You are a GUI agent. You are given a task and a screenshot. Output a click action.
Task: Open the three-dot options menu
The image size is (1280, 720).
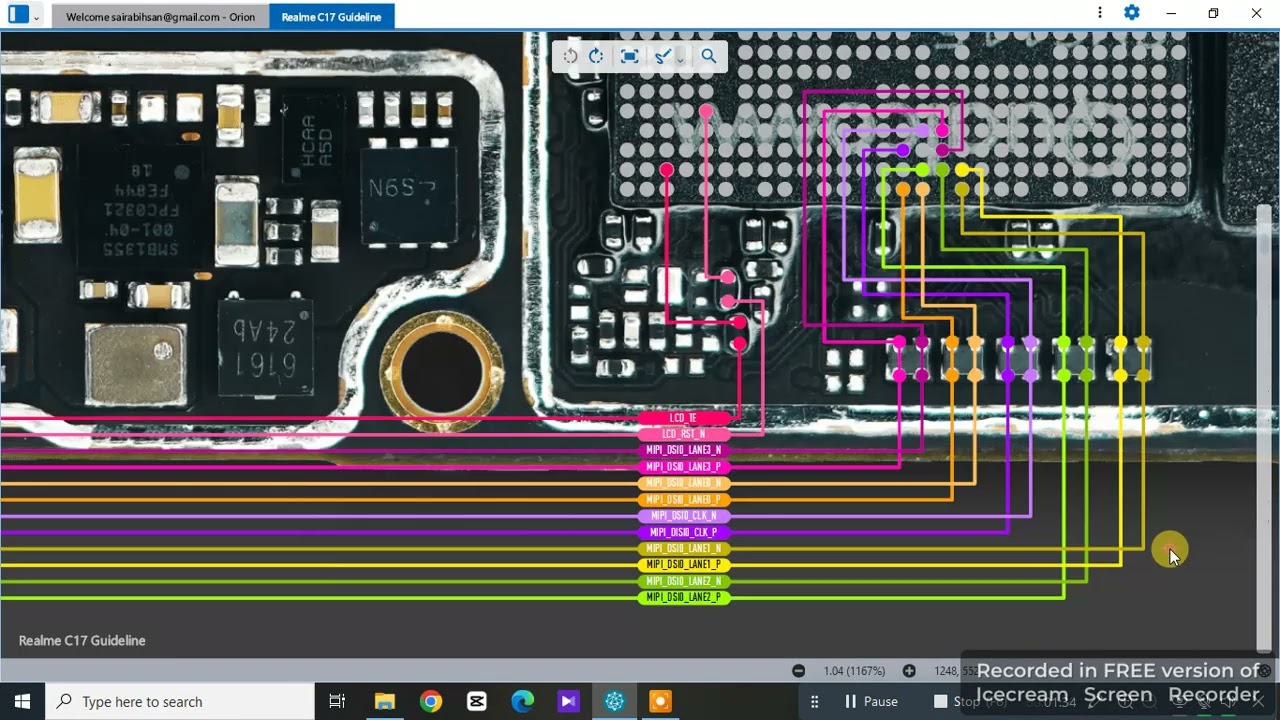pos(1100,13)
